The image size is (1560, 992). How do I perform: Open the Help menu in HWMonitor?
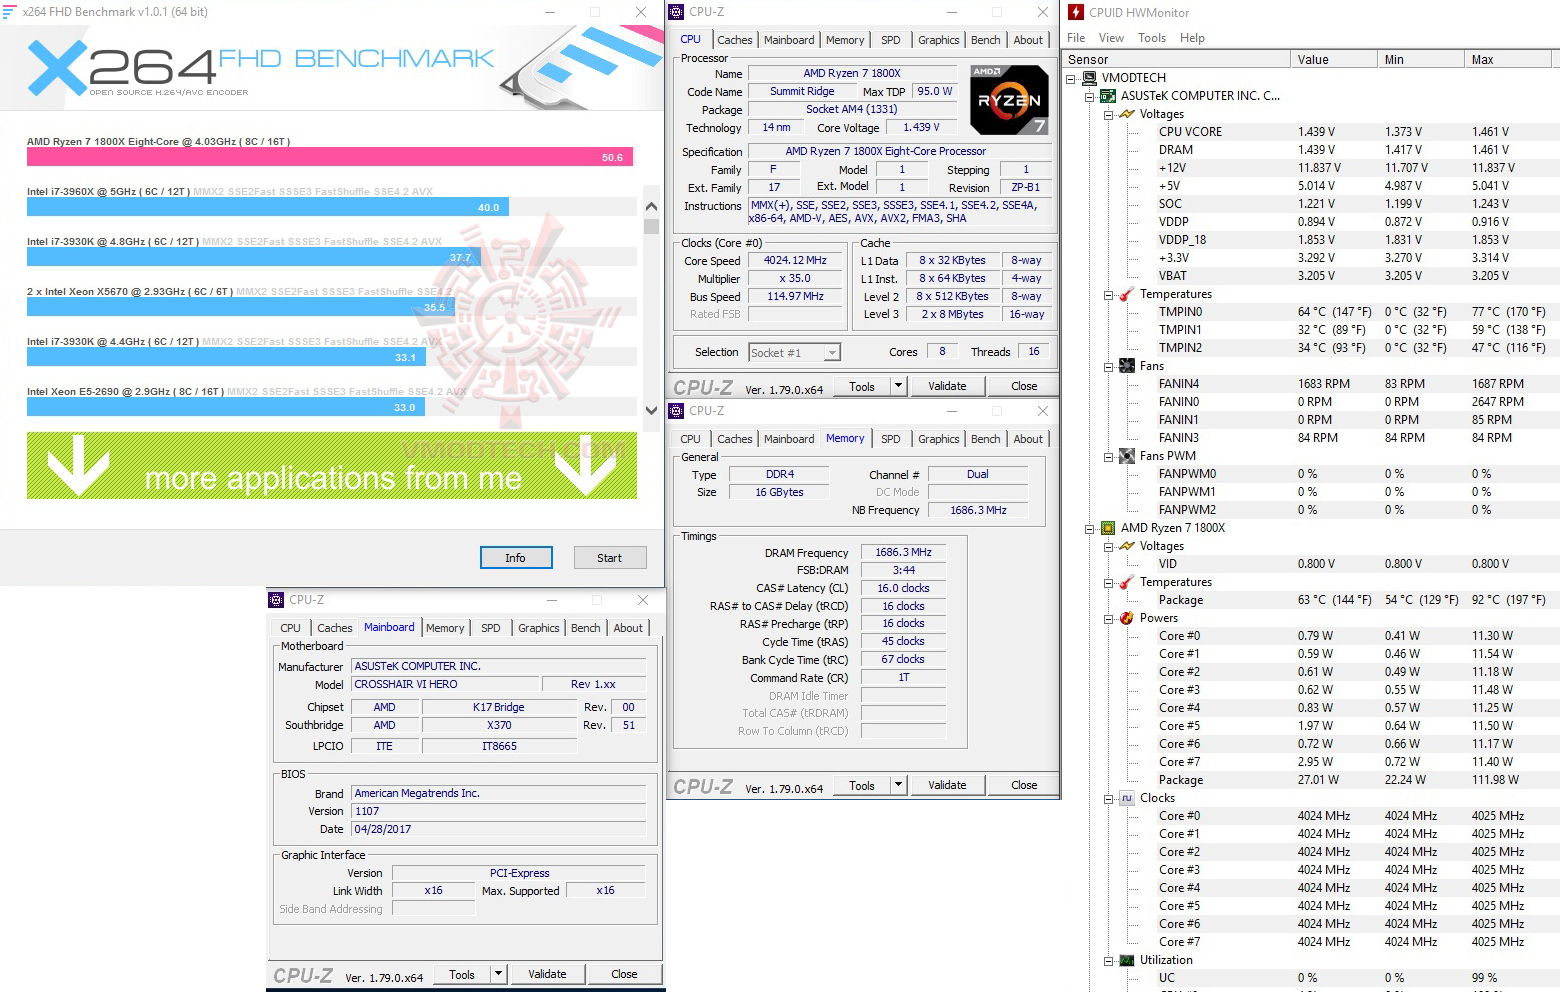coord(1192,38)
